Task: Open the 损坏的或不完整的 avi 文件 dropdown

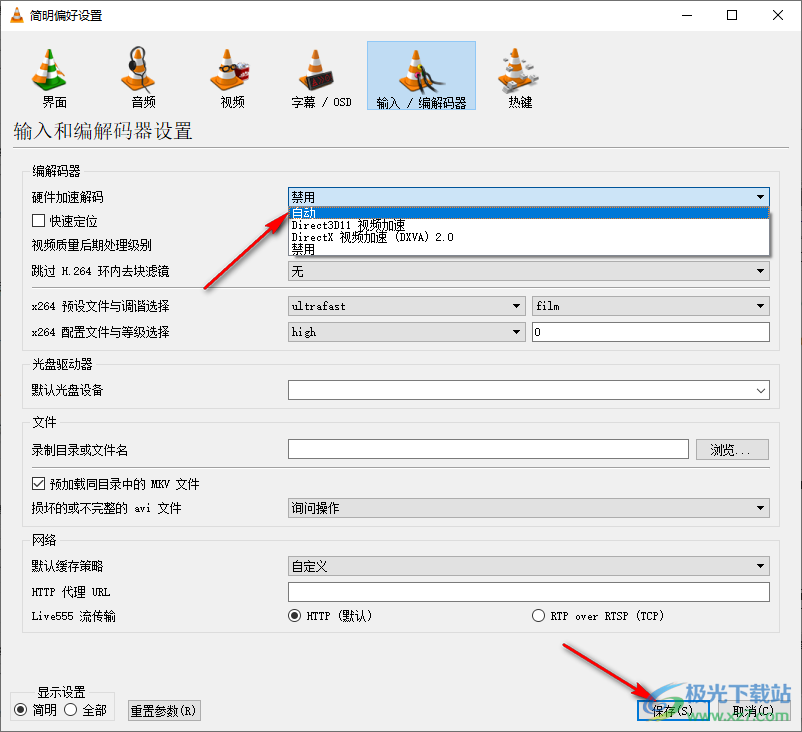Action: point(529,508)
